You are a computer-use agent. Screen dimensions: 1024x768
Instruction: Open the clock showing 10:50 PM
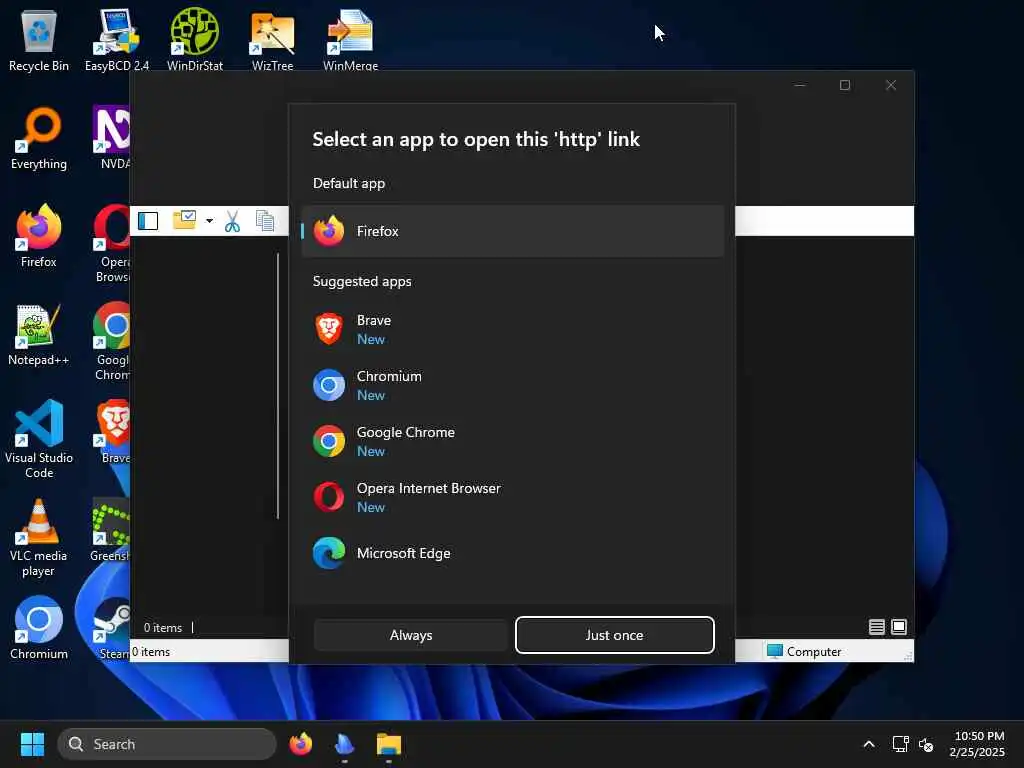tap(978, 744)
